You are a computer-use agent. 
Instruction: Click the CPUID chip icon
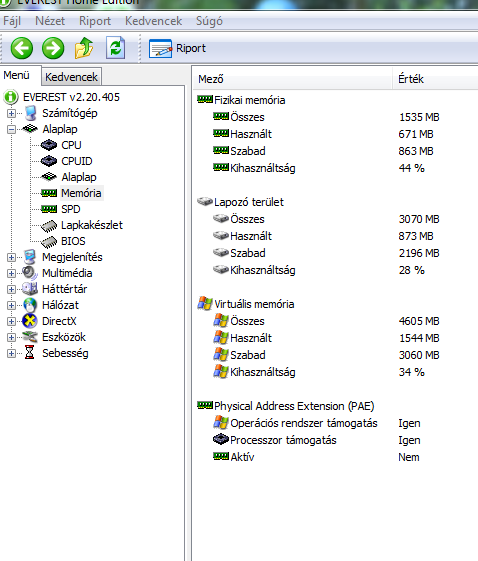click(x=49, y=161)
